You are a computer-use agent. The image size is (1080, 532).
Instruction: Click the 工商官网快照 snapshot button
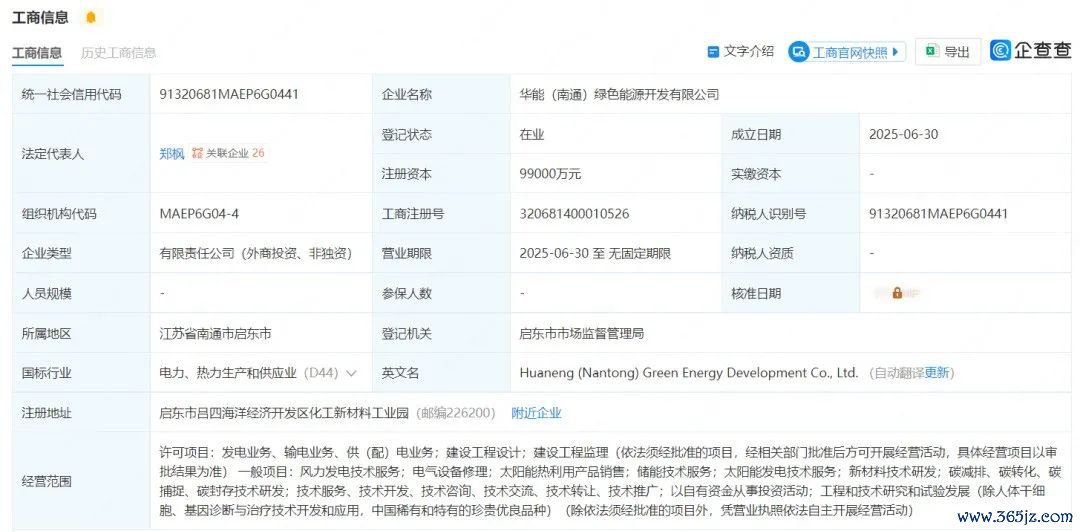(847, 52)
